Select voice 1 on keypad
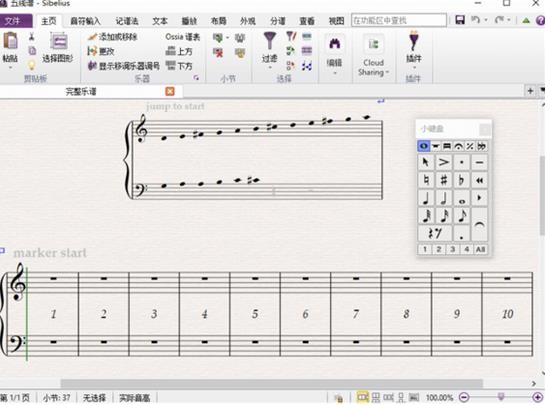The width and height of the screenshot is (545, 405). (x=425, y=249)
